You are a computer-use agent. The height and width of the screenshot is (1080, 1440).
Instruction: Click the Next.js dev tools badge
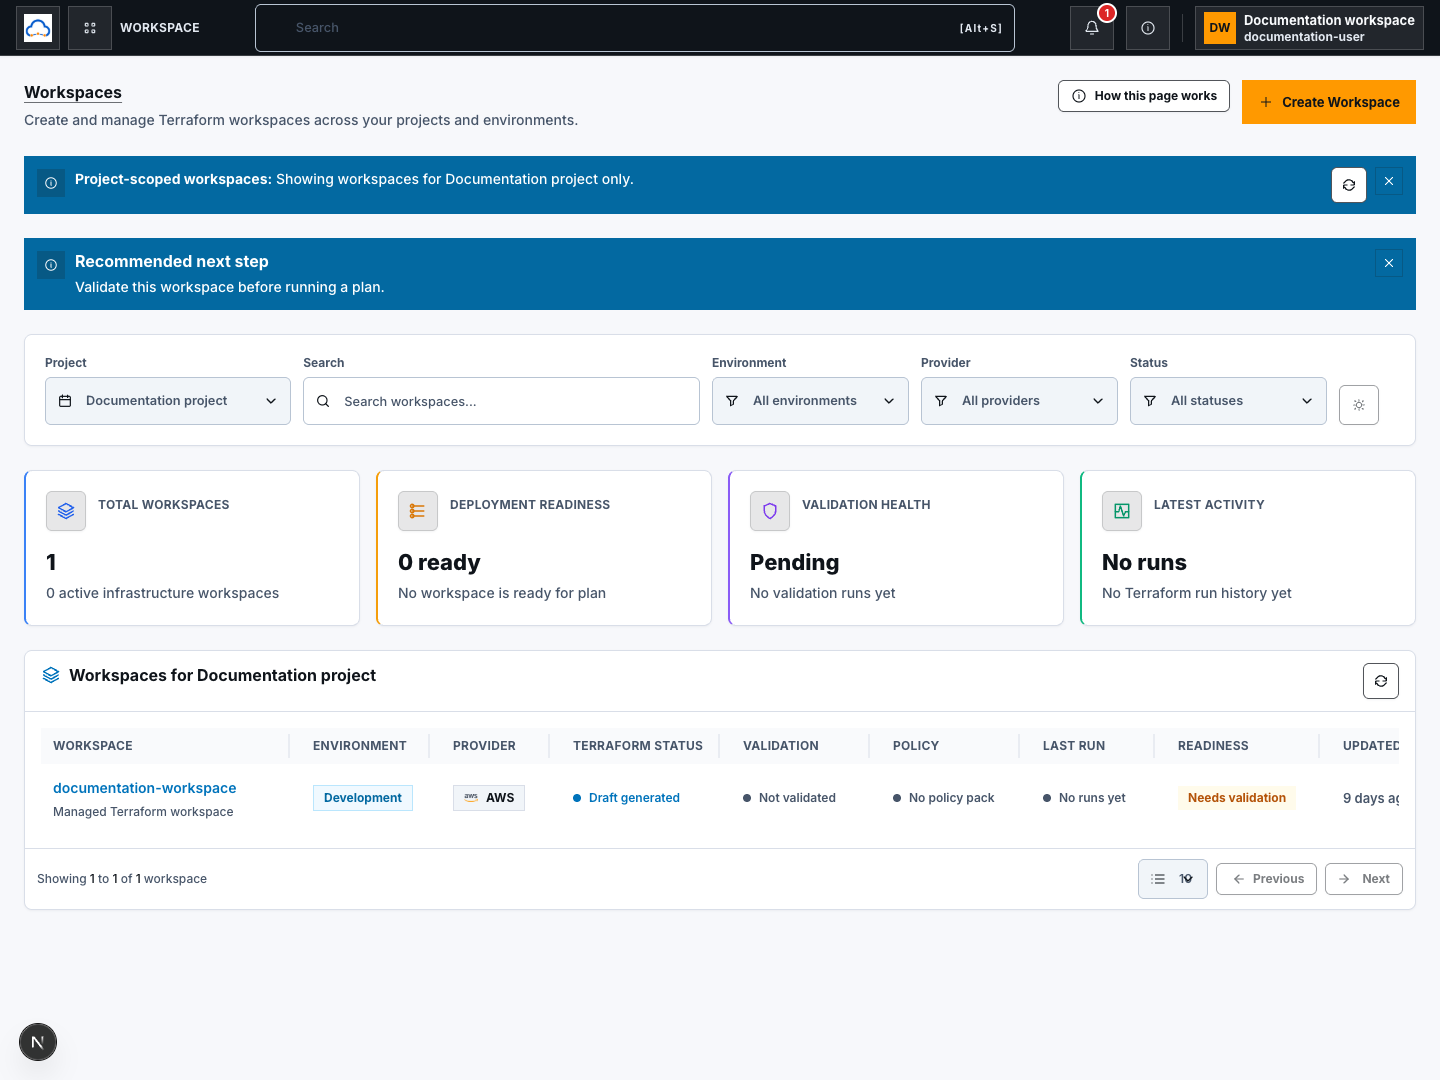point(38,1042)
